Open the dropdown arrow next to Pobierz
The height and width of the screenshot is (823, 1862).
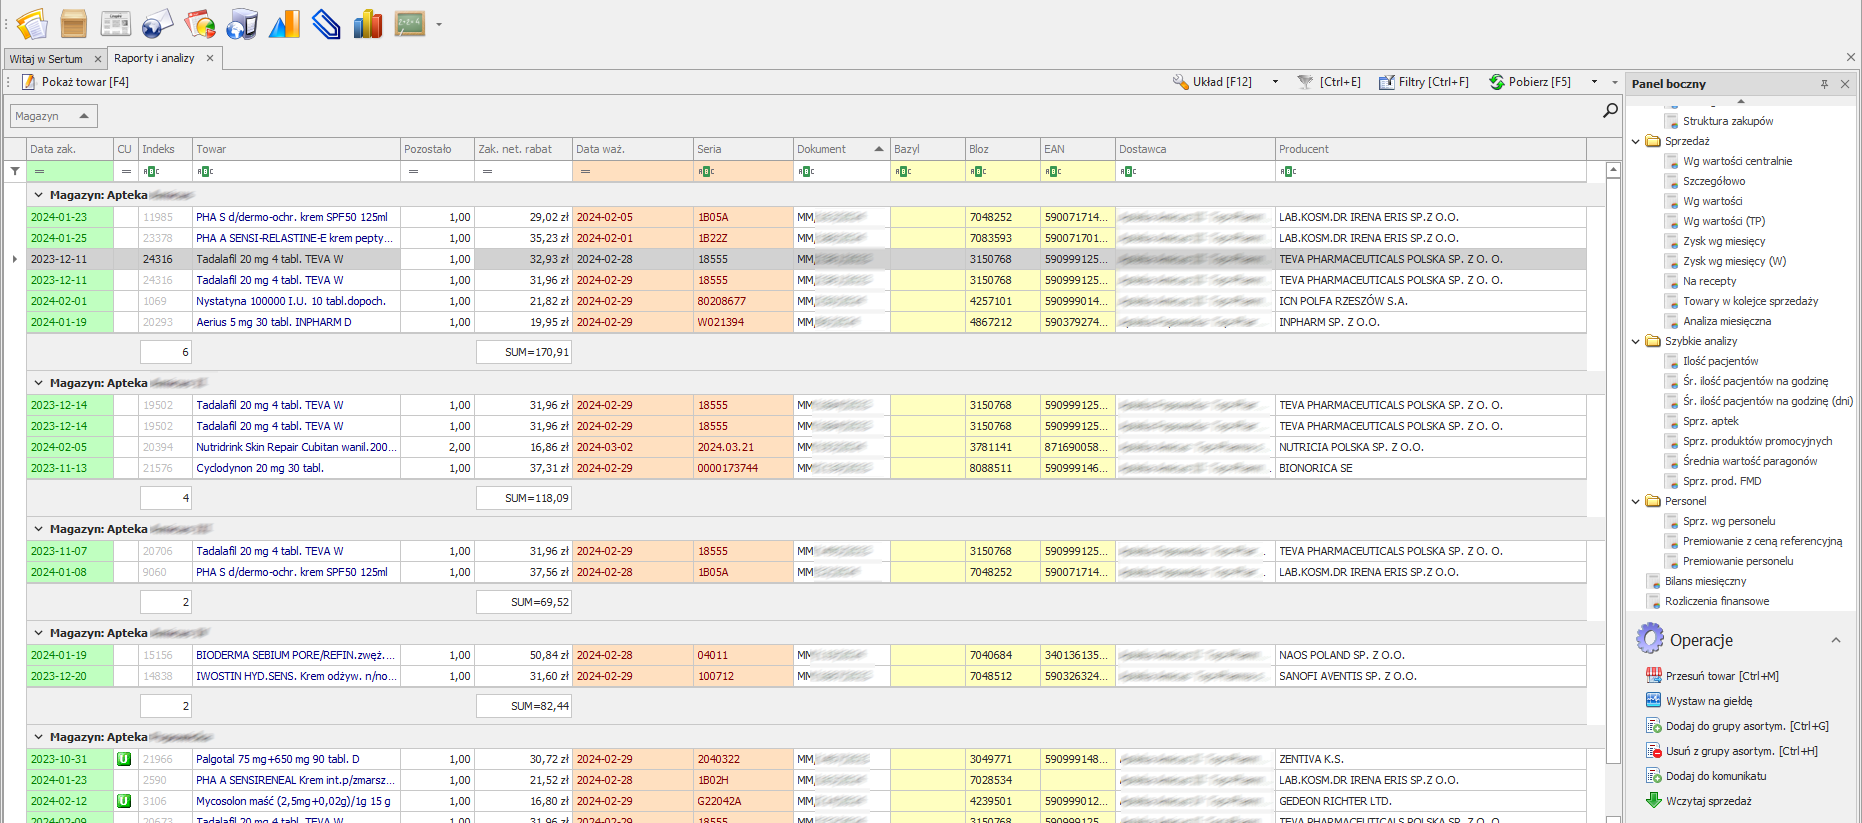(x=1594, y=82)
